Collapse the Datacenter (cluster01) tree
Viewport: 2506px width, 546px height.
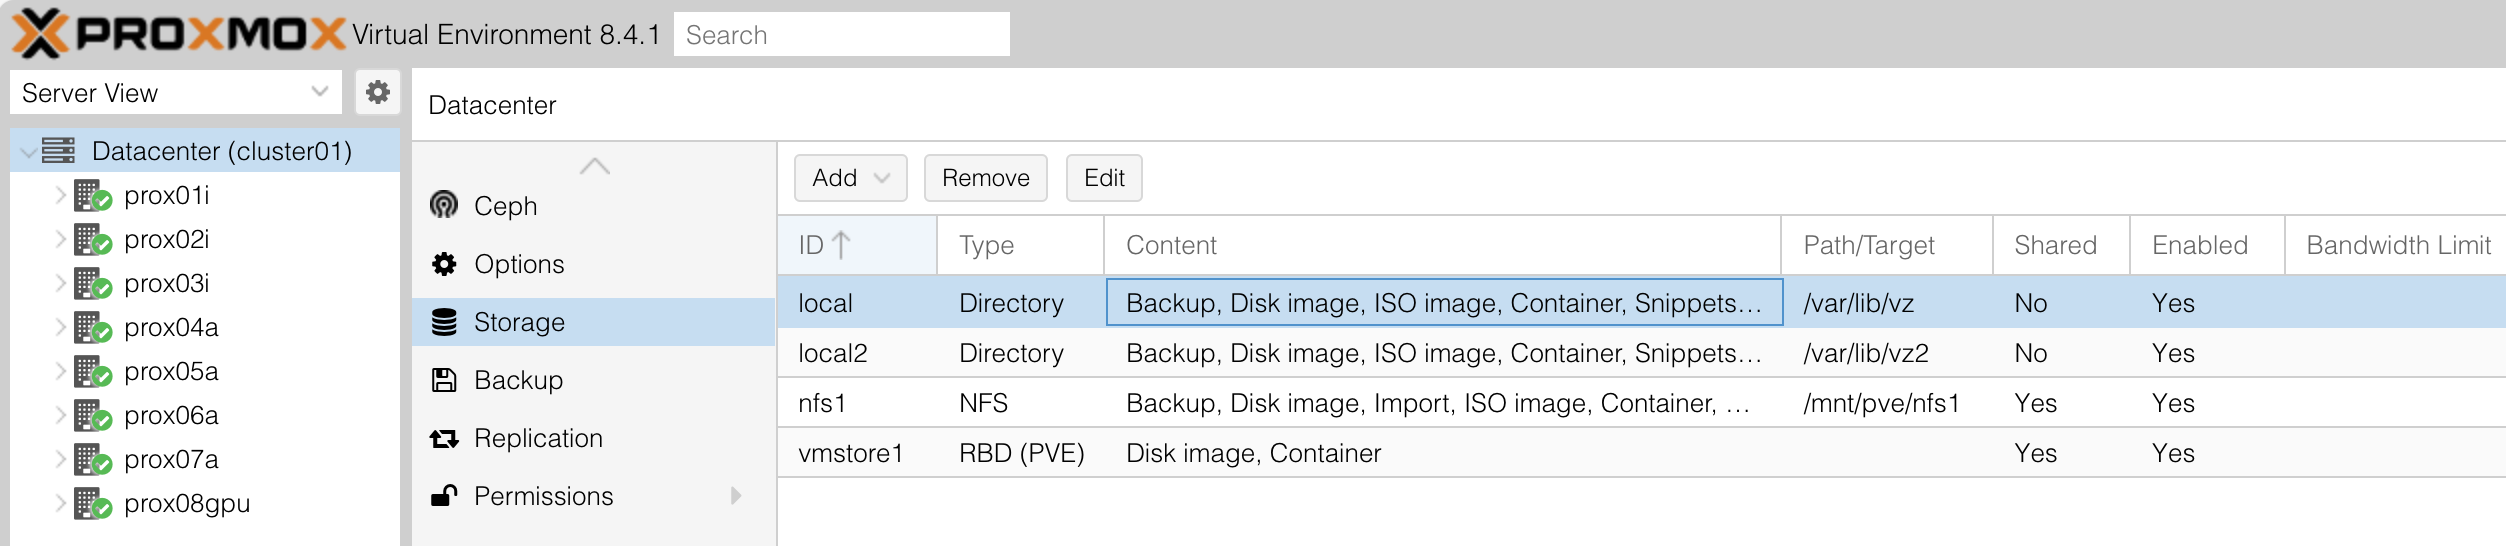[28, 152]
